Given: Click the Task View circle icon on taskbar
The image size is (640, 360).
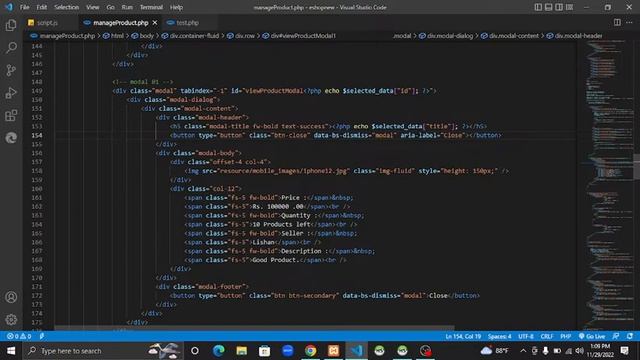Looking at the screenshot, I should (x=195, y=351).
